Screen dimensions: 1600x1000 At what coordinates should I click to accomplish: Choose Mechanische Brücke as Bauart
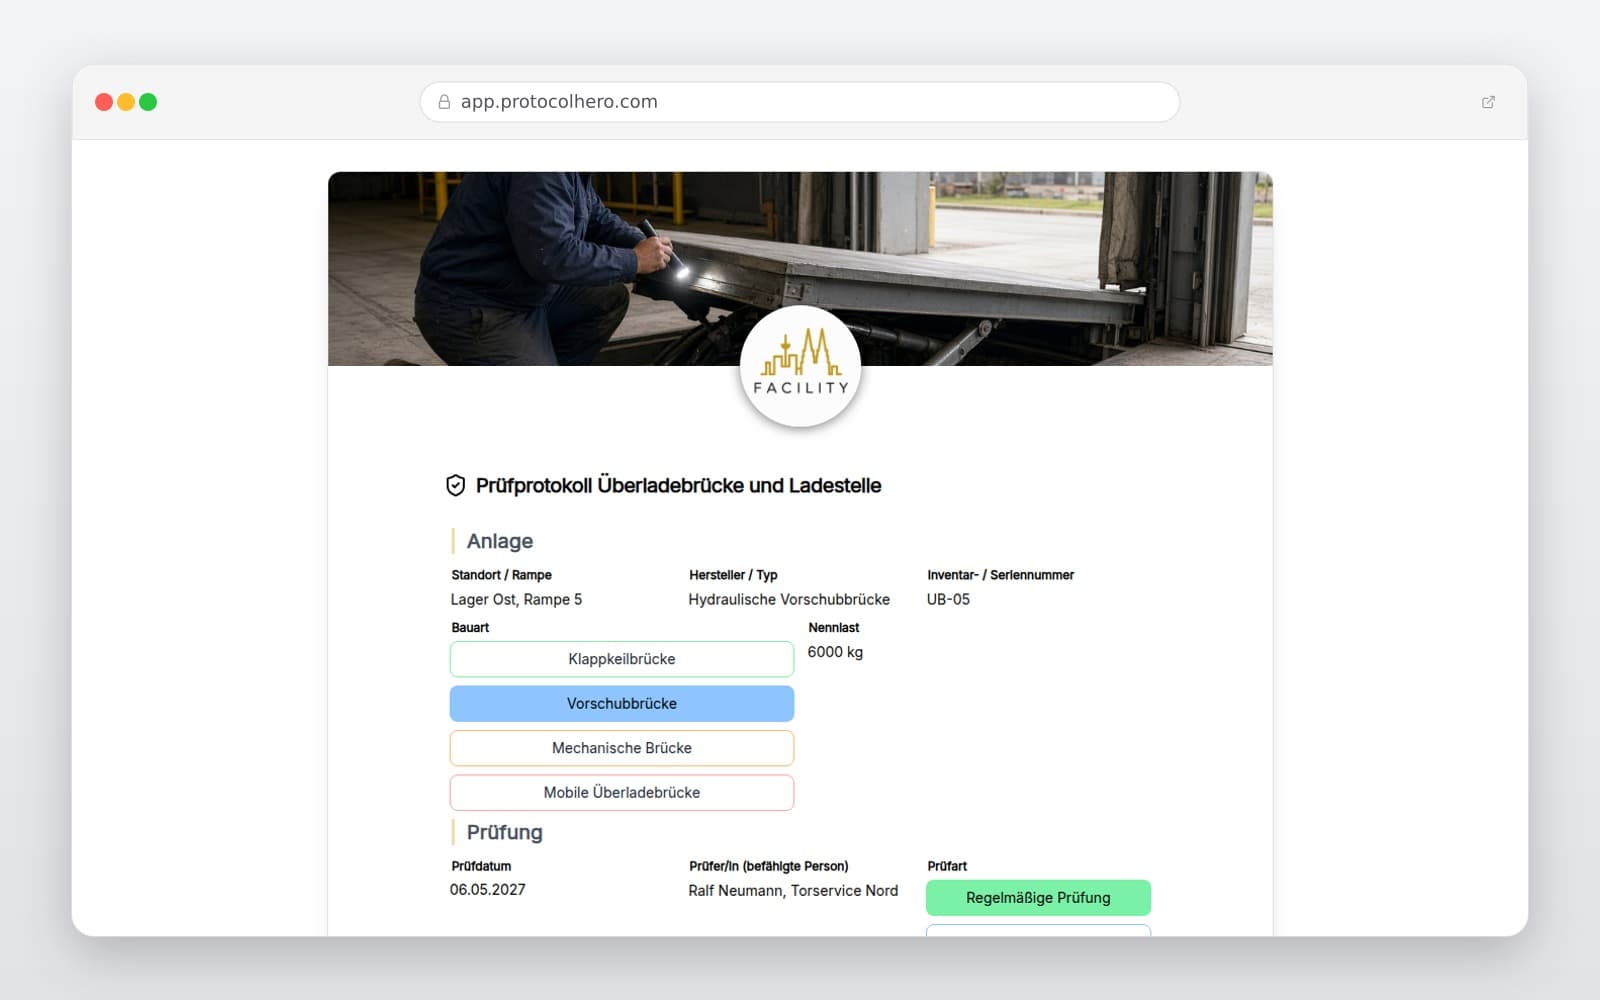click(x=622, y=748)
